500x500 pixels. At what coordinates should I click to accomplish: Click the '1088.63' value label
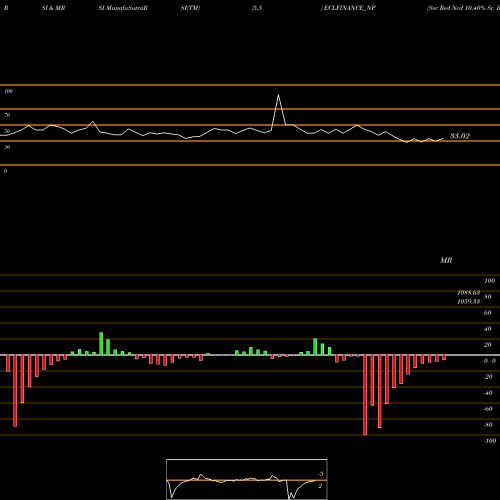coord(469,293)
